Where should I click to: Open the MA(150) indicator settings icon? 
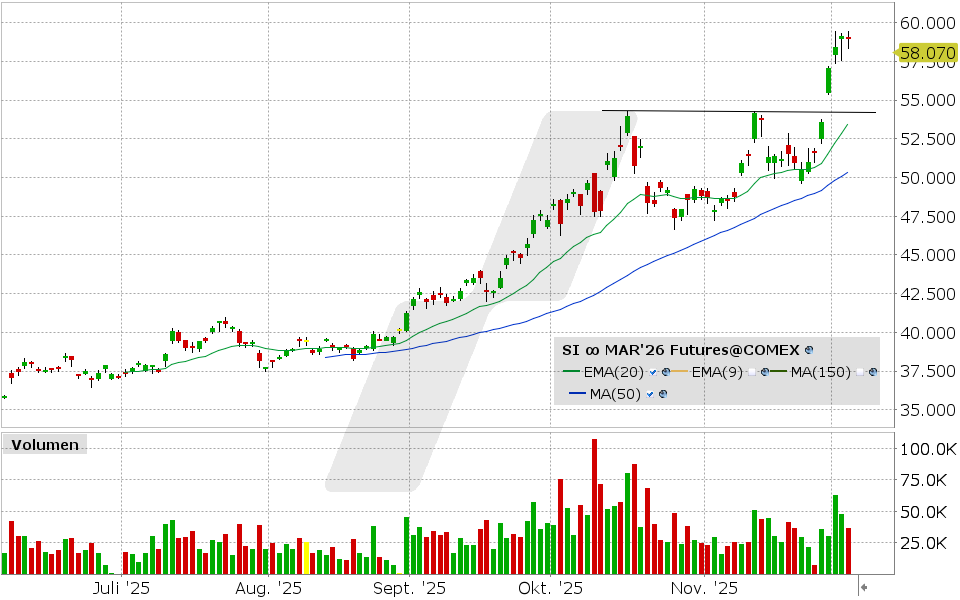point(873,371)
